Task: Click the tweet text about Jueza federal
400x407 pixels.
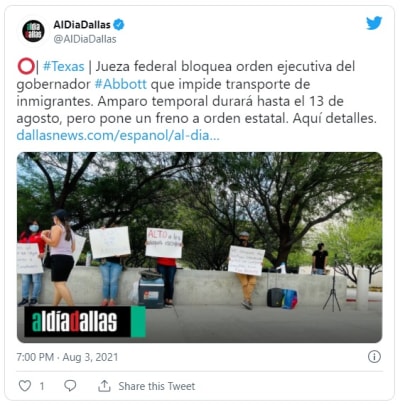Action: [x=196, y=92]
